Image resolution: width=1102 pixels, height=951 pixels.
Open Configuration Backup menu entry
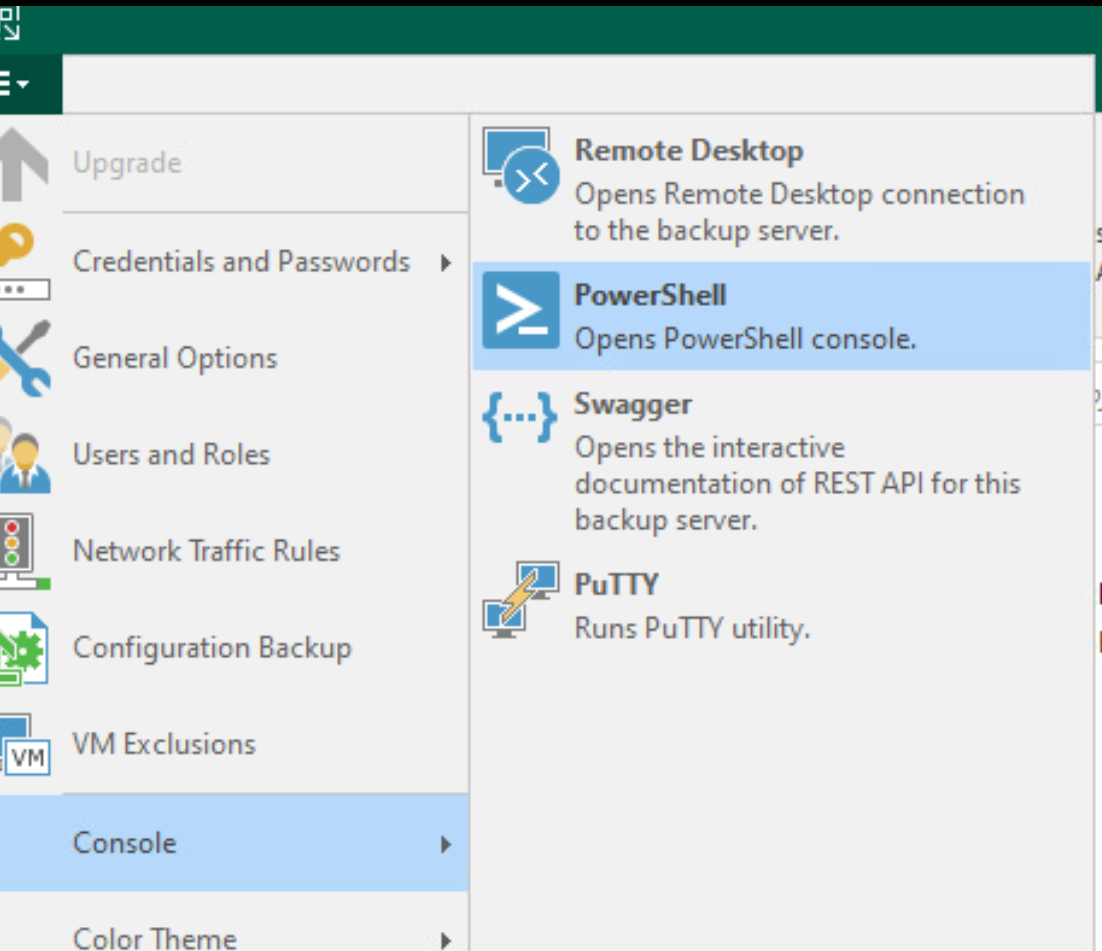[234, 647]
